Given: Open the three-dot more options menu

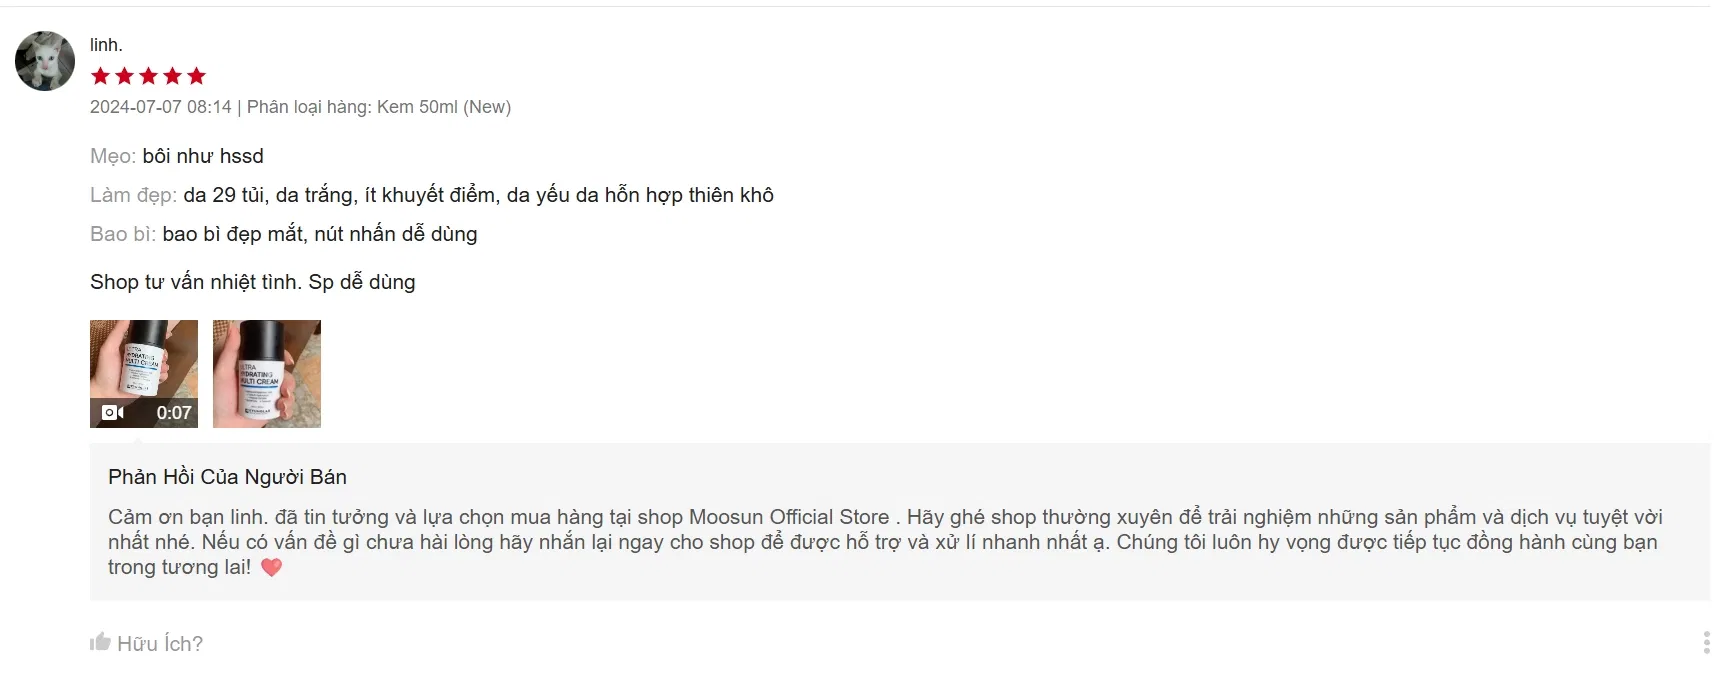Looking at the screenshot, I should tap(1706, 643).
